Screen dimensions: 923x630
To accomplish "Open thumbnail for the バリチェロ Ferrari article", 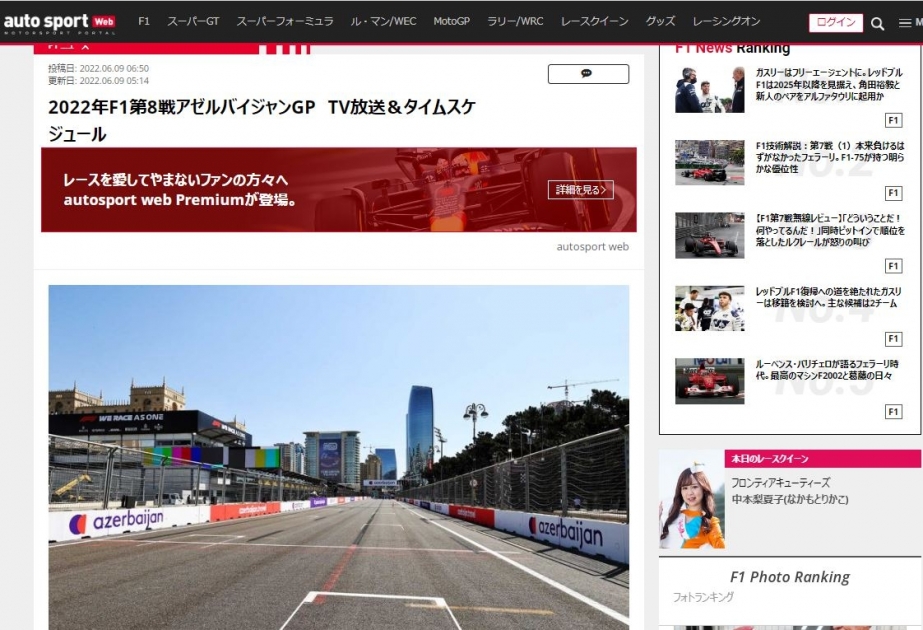I will point(709,381).
